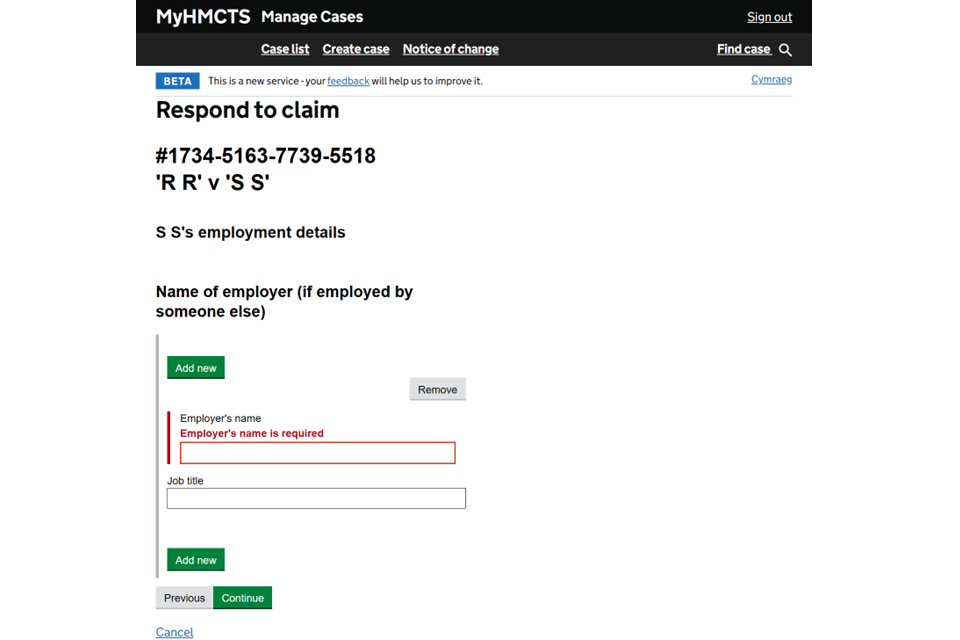Go back with the Previous button
Viewport: 960px width, 640px height.
pos(184,598)
